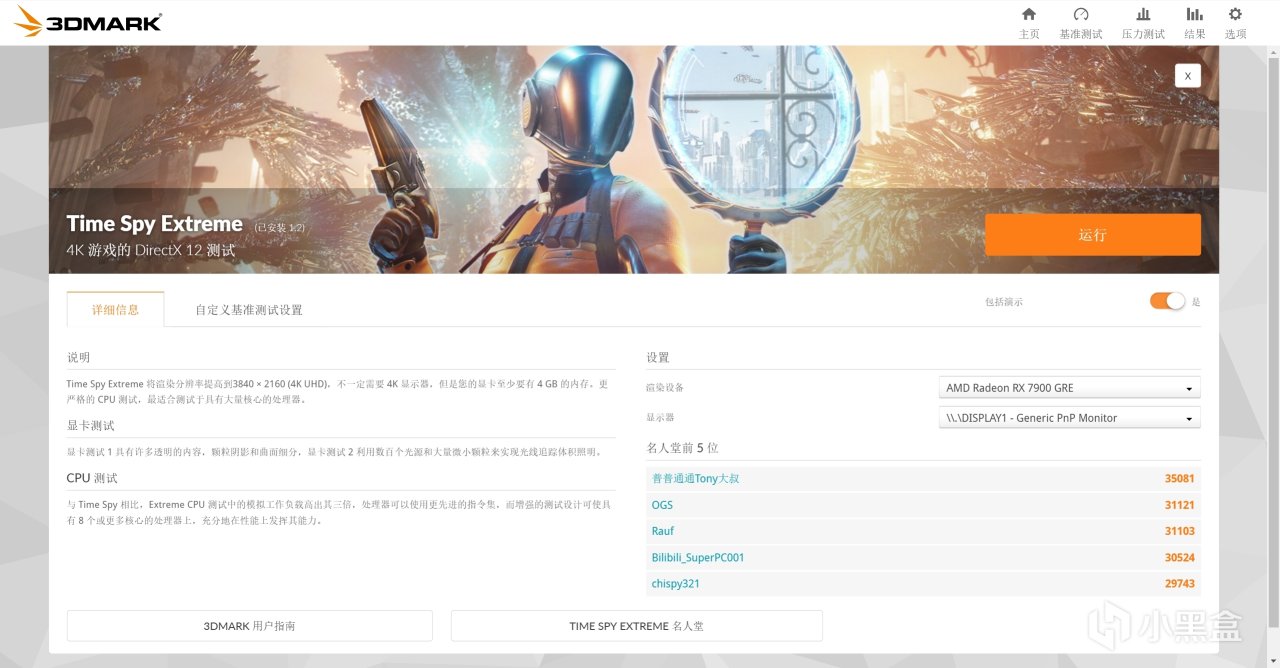Open hall of fame entry 普普通通Tony大叔
Screen dimensions: 1280x668
[x=695, y=479]
